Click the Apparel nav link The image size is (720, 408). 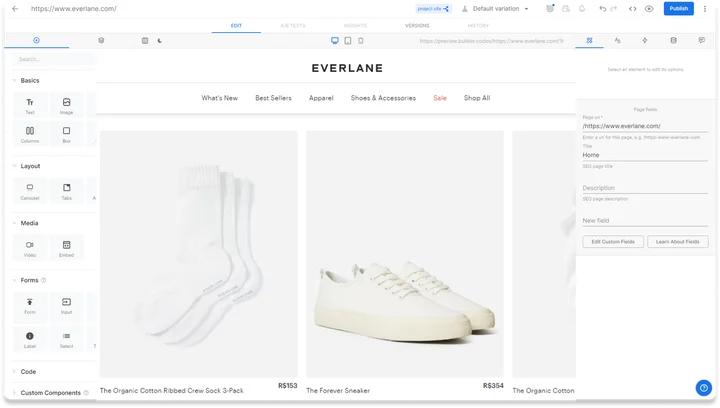pos(321,98)
